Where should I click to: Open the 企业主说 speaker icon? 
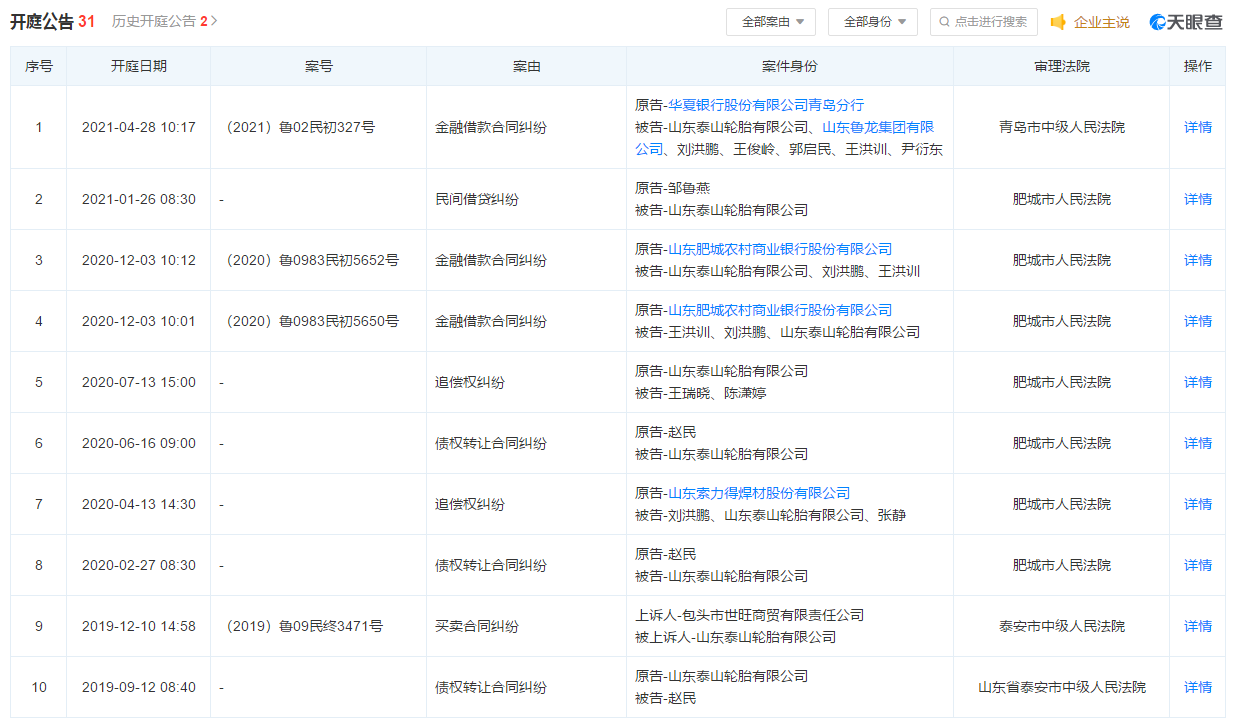(1058, 22)
